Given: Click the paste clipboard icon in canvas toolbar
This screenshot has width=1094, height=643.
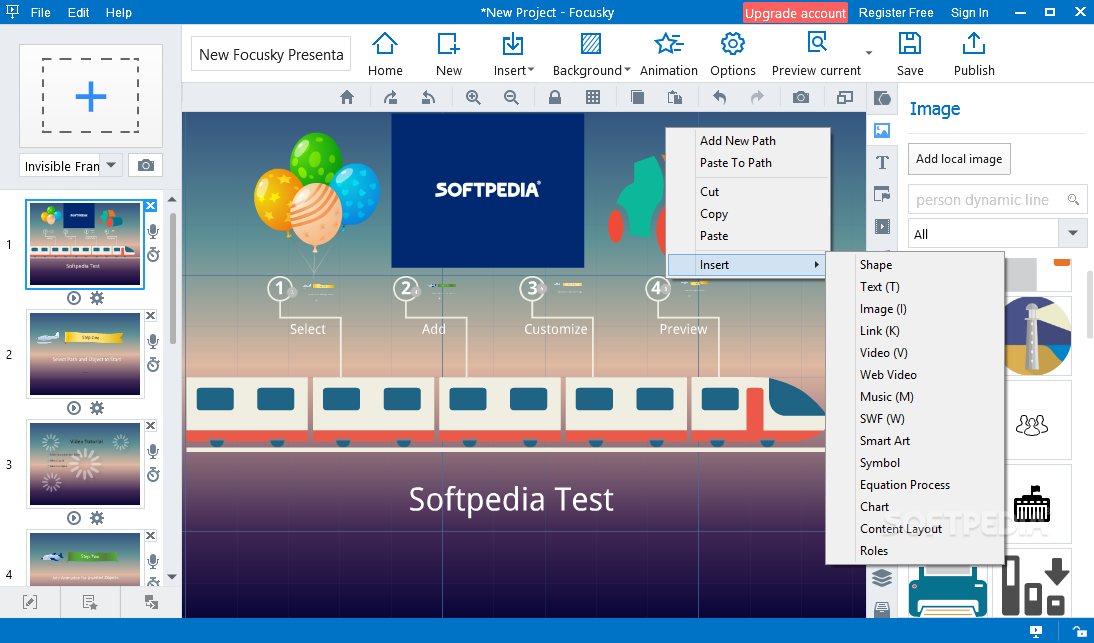Looking at the screenshot, I should coord(675,98).
